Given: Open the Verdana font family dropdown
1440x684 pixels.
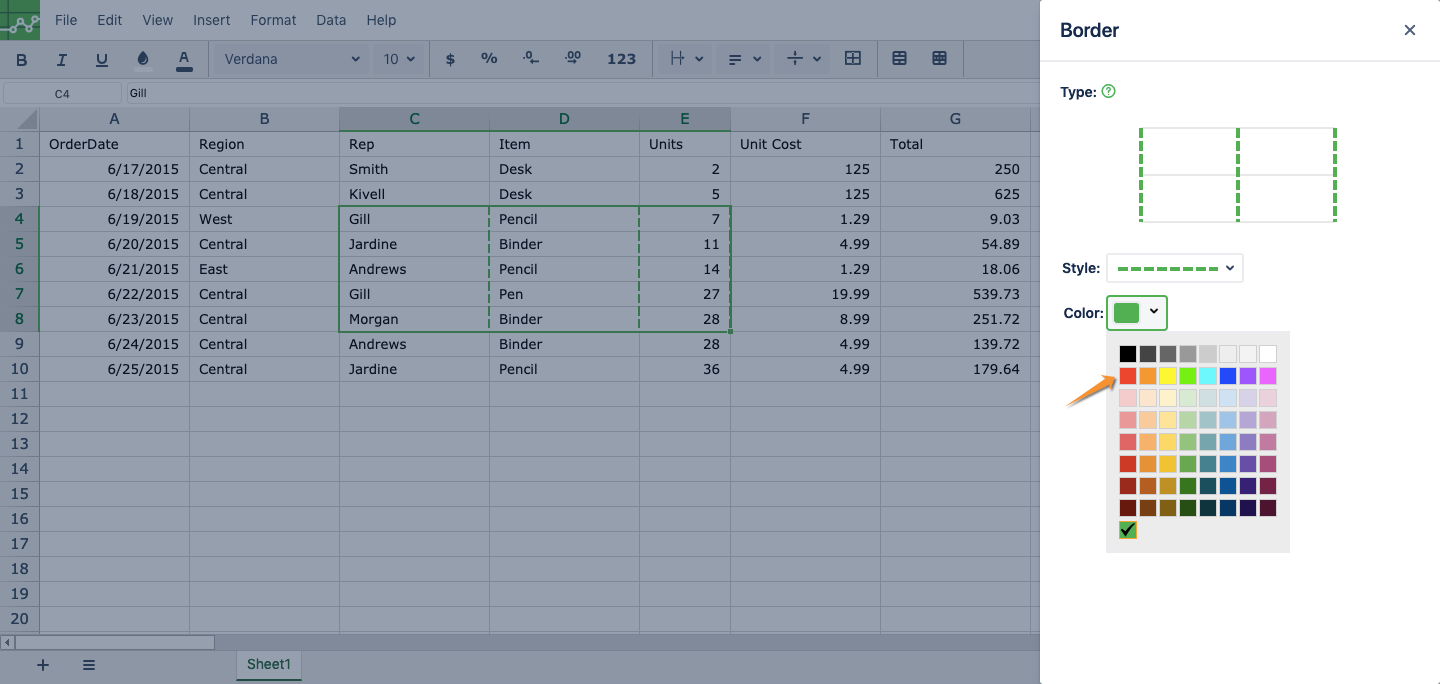Looking at the screenshot, I should [291, 59].
